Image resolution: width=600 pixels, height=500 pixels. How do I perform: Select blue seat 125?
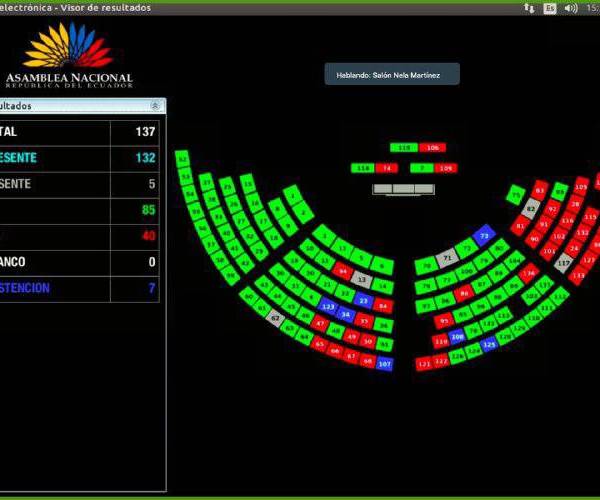[x=489, y=345]
